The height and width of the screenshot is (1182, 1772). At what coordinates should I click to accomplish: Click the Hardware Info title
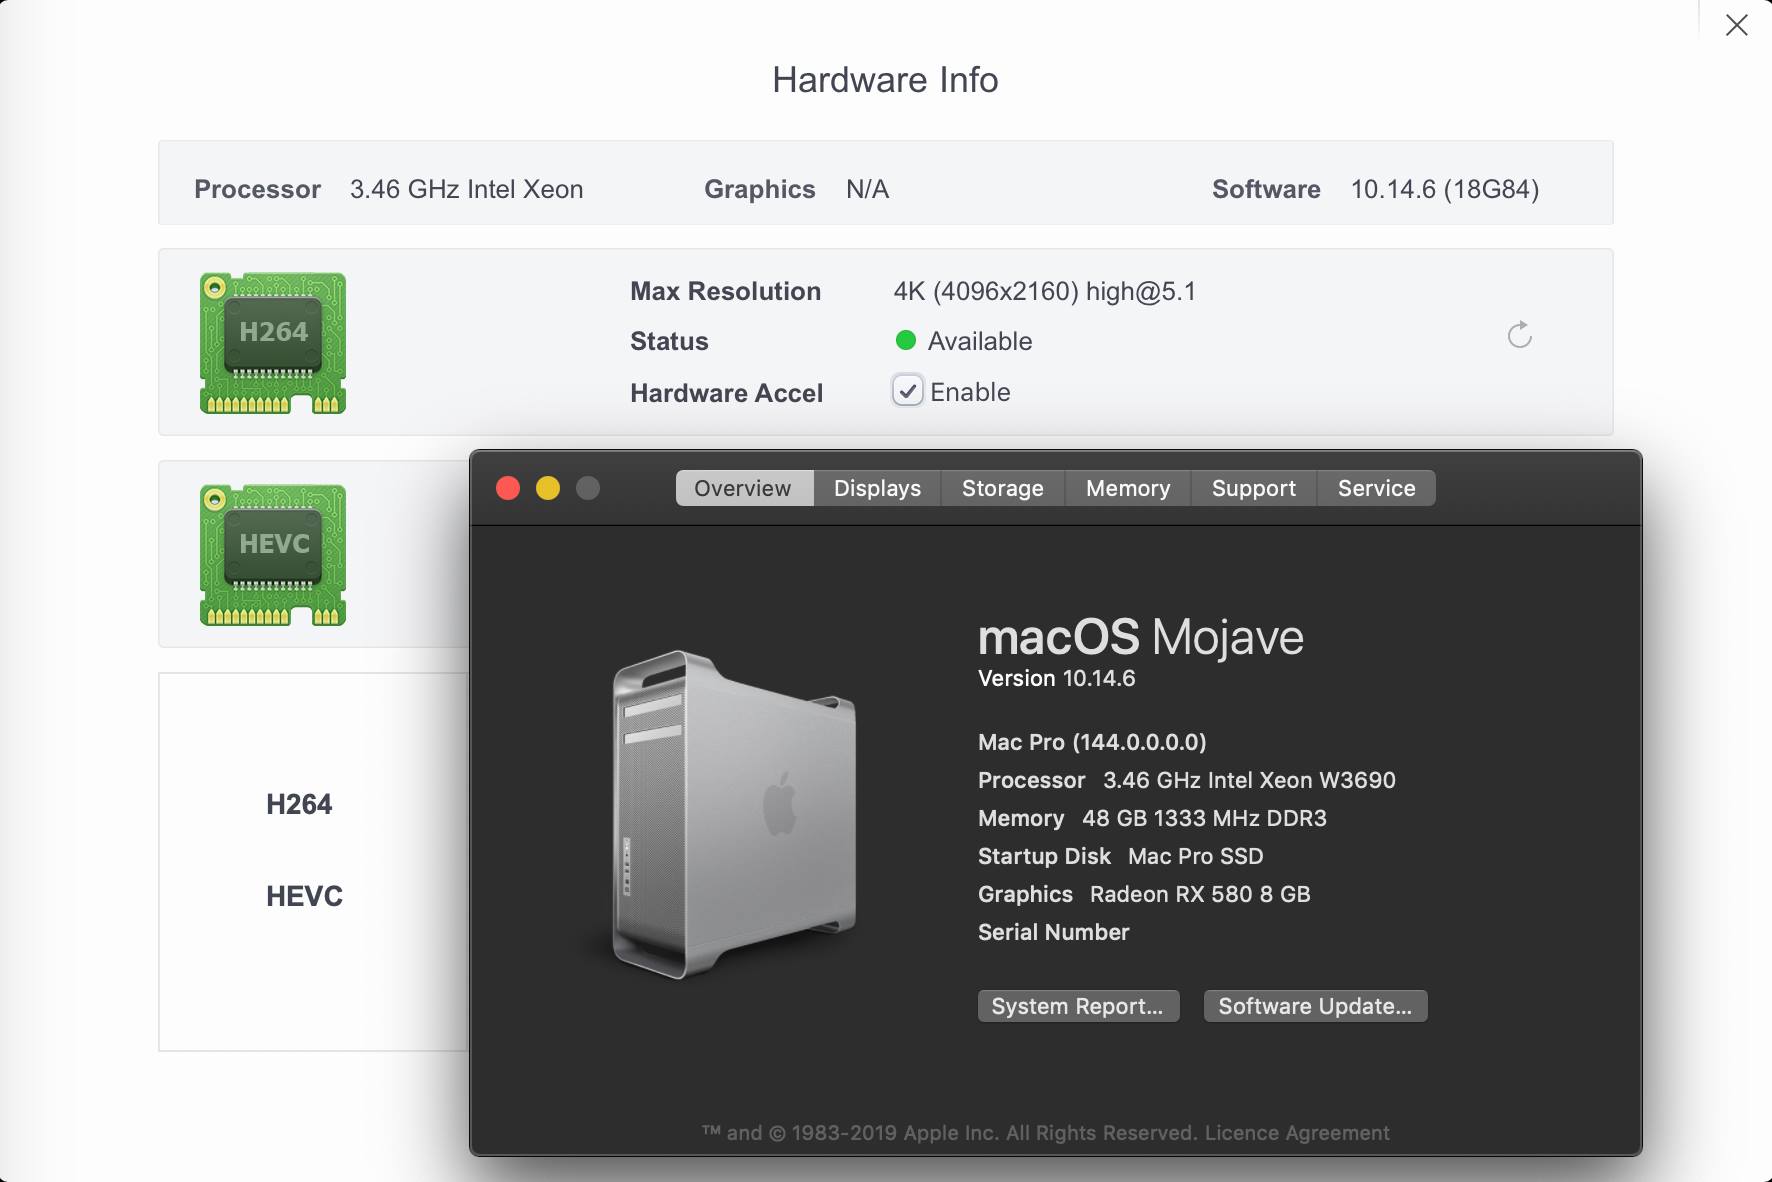point(885,80)
